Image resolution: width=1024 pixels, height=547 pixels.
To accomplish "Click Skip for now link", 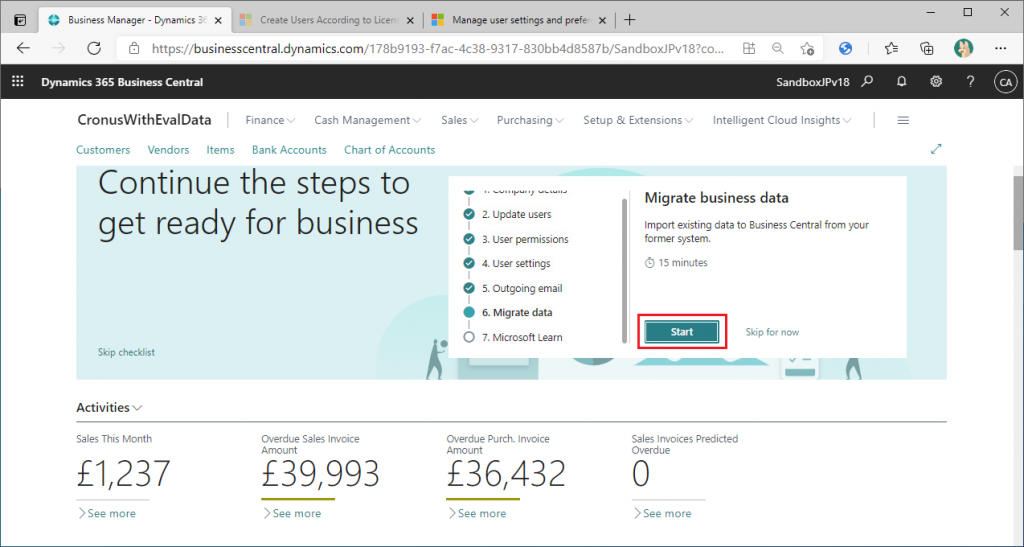I will click(772, 332).
